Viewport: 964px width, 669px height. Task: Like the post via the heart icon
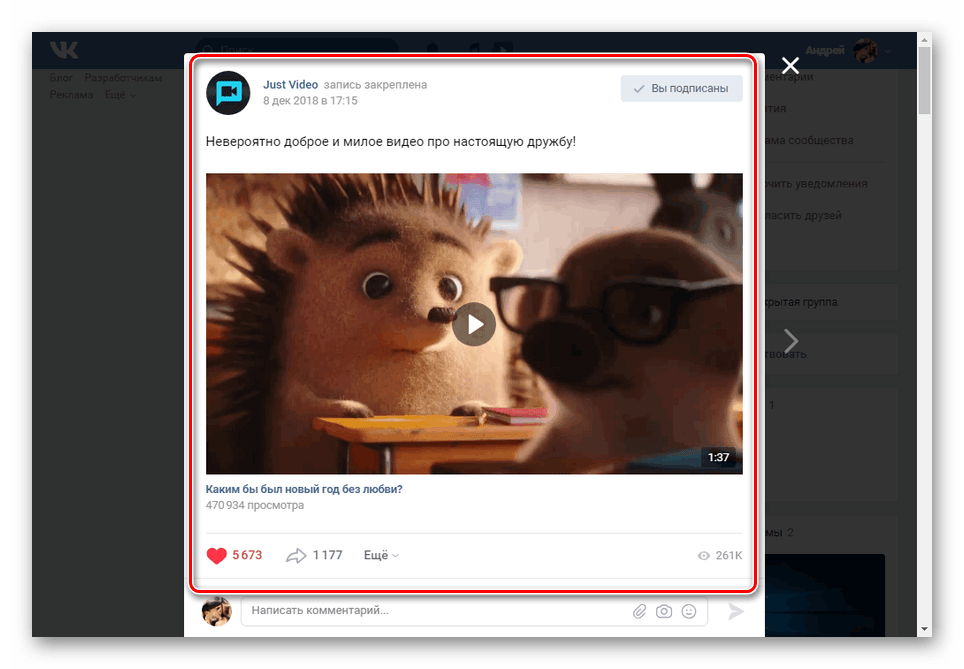(x=216, y=555)
